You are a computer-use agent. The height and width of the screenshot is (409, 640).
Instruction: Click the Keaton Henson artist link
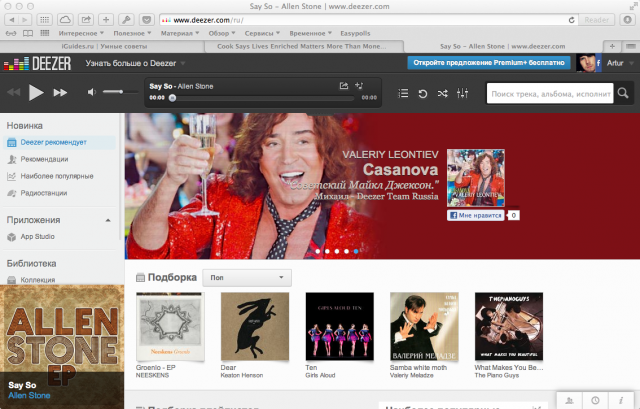coord(242,376)
